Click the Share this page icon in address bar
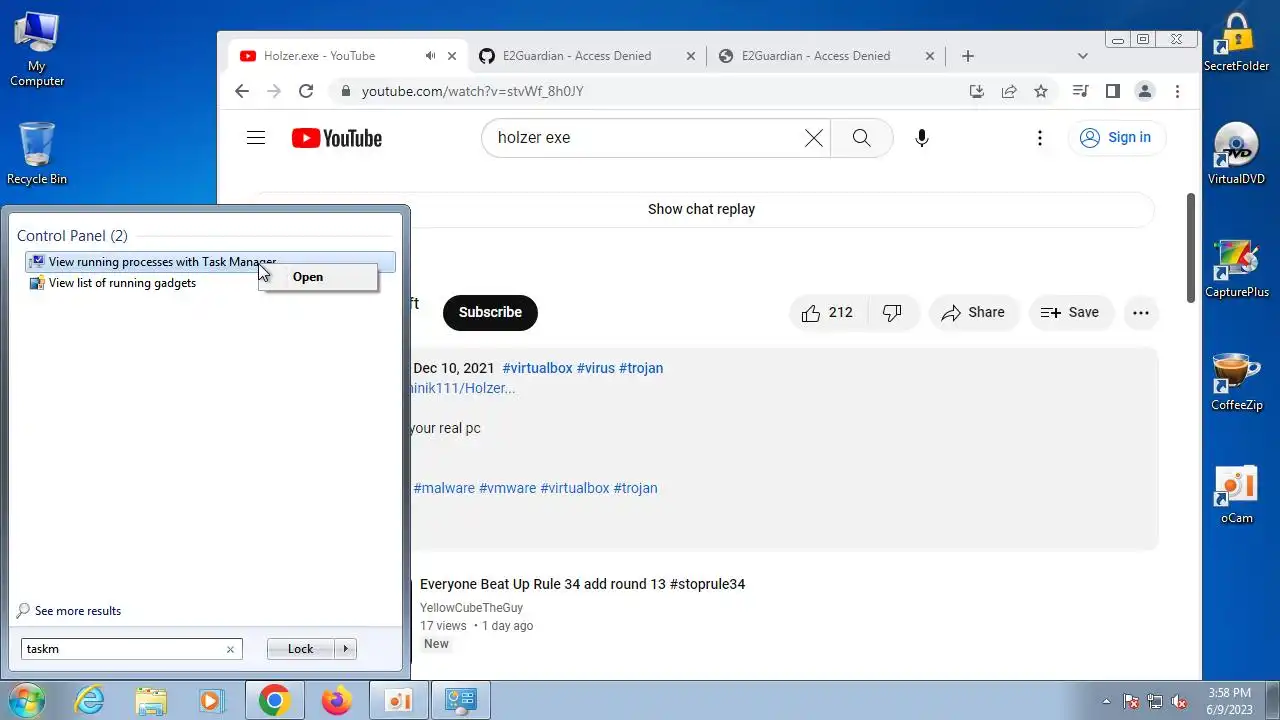Image resolution: width=1280 pixels, height=720 pixels. tap(1009, 91)
